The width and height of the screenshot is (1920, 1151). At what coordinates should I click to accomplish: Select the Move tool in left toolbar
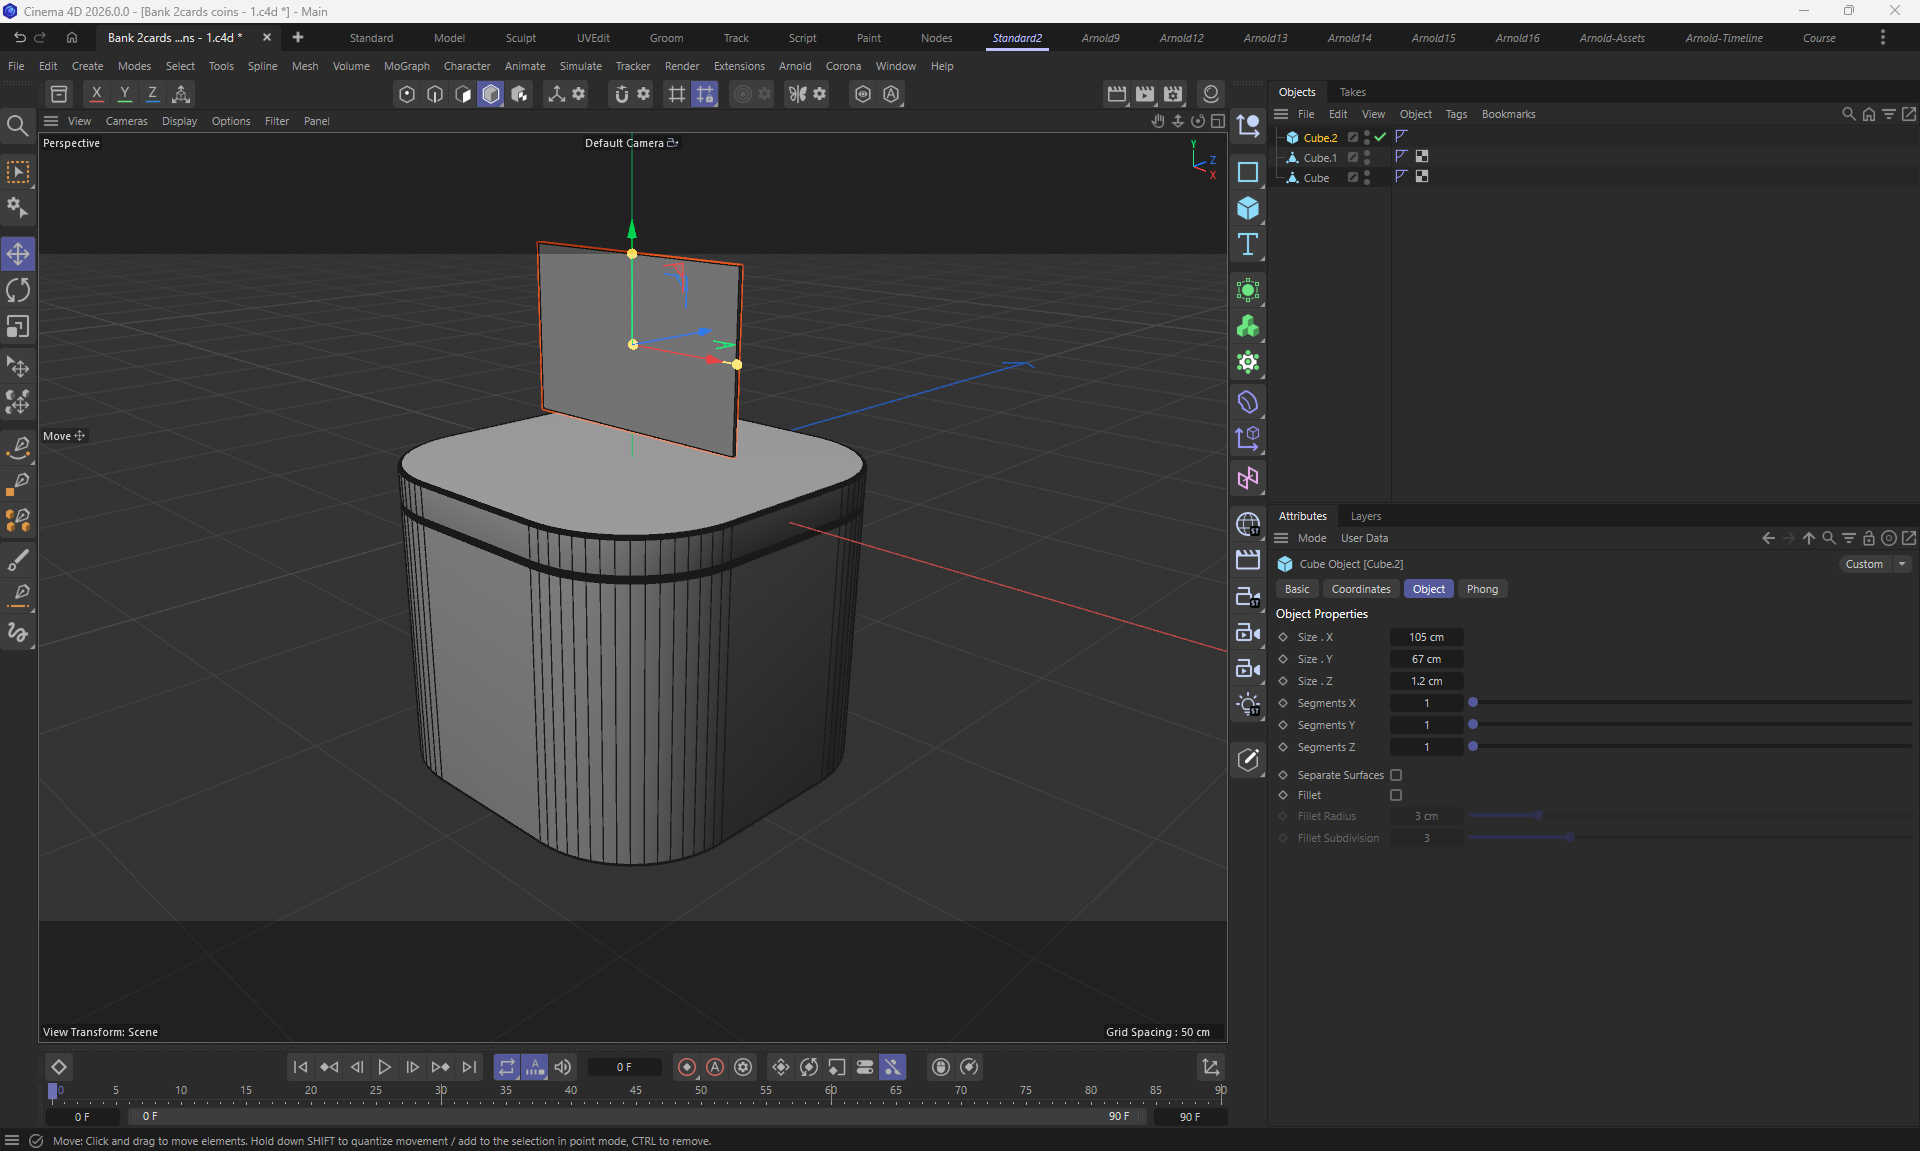(18, 254)
